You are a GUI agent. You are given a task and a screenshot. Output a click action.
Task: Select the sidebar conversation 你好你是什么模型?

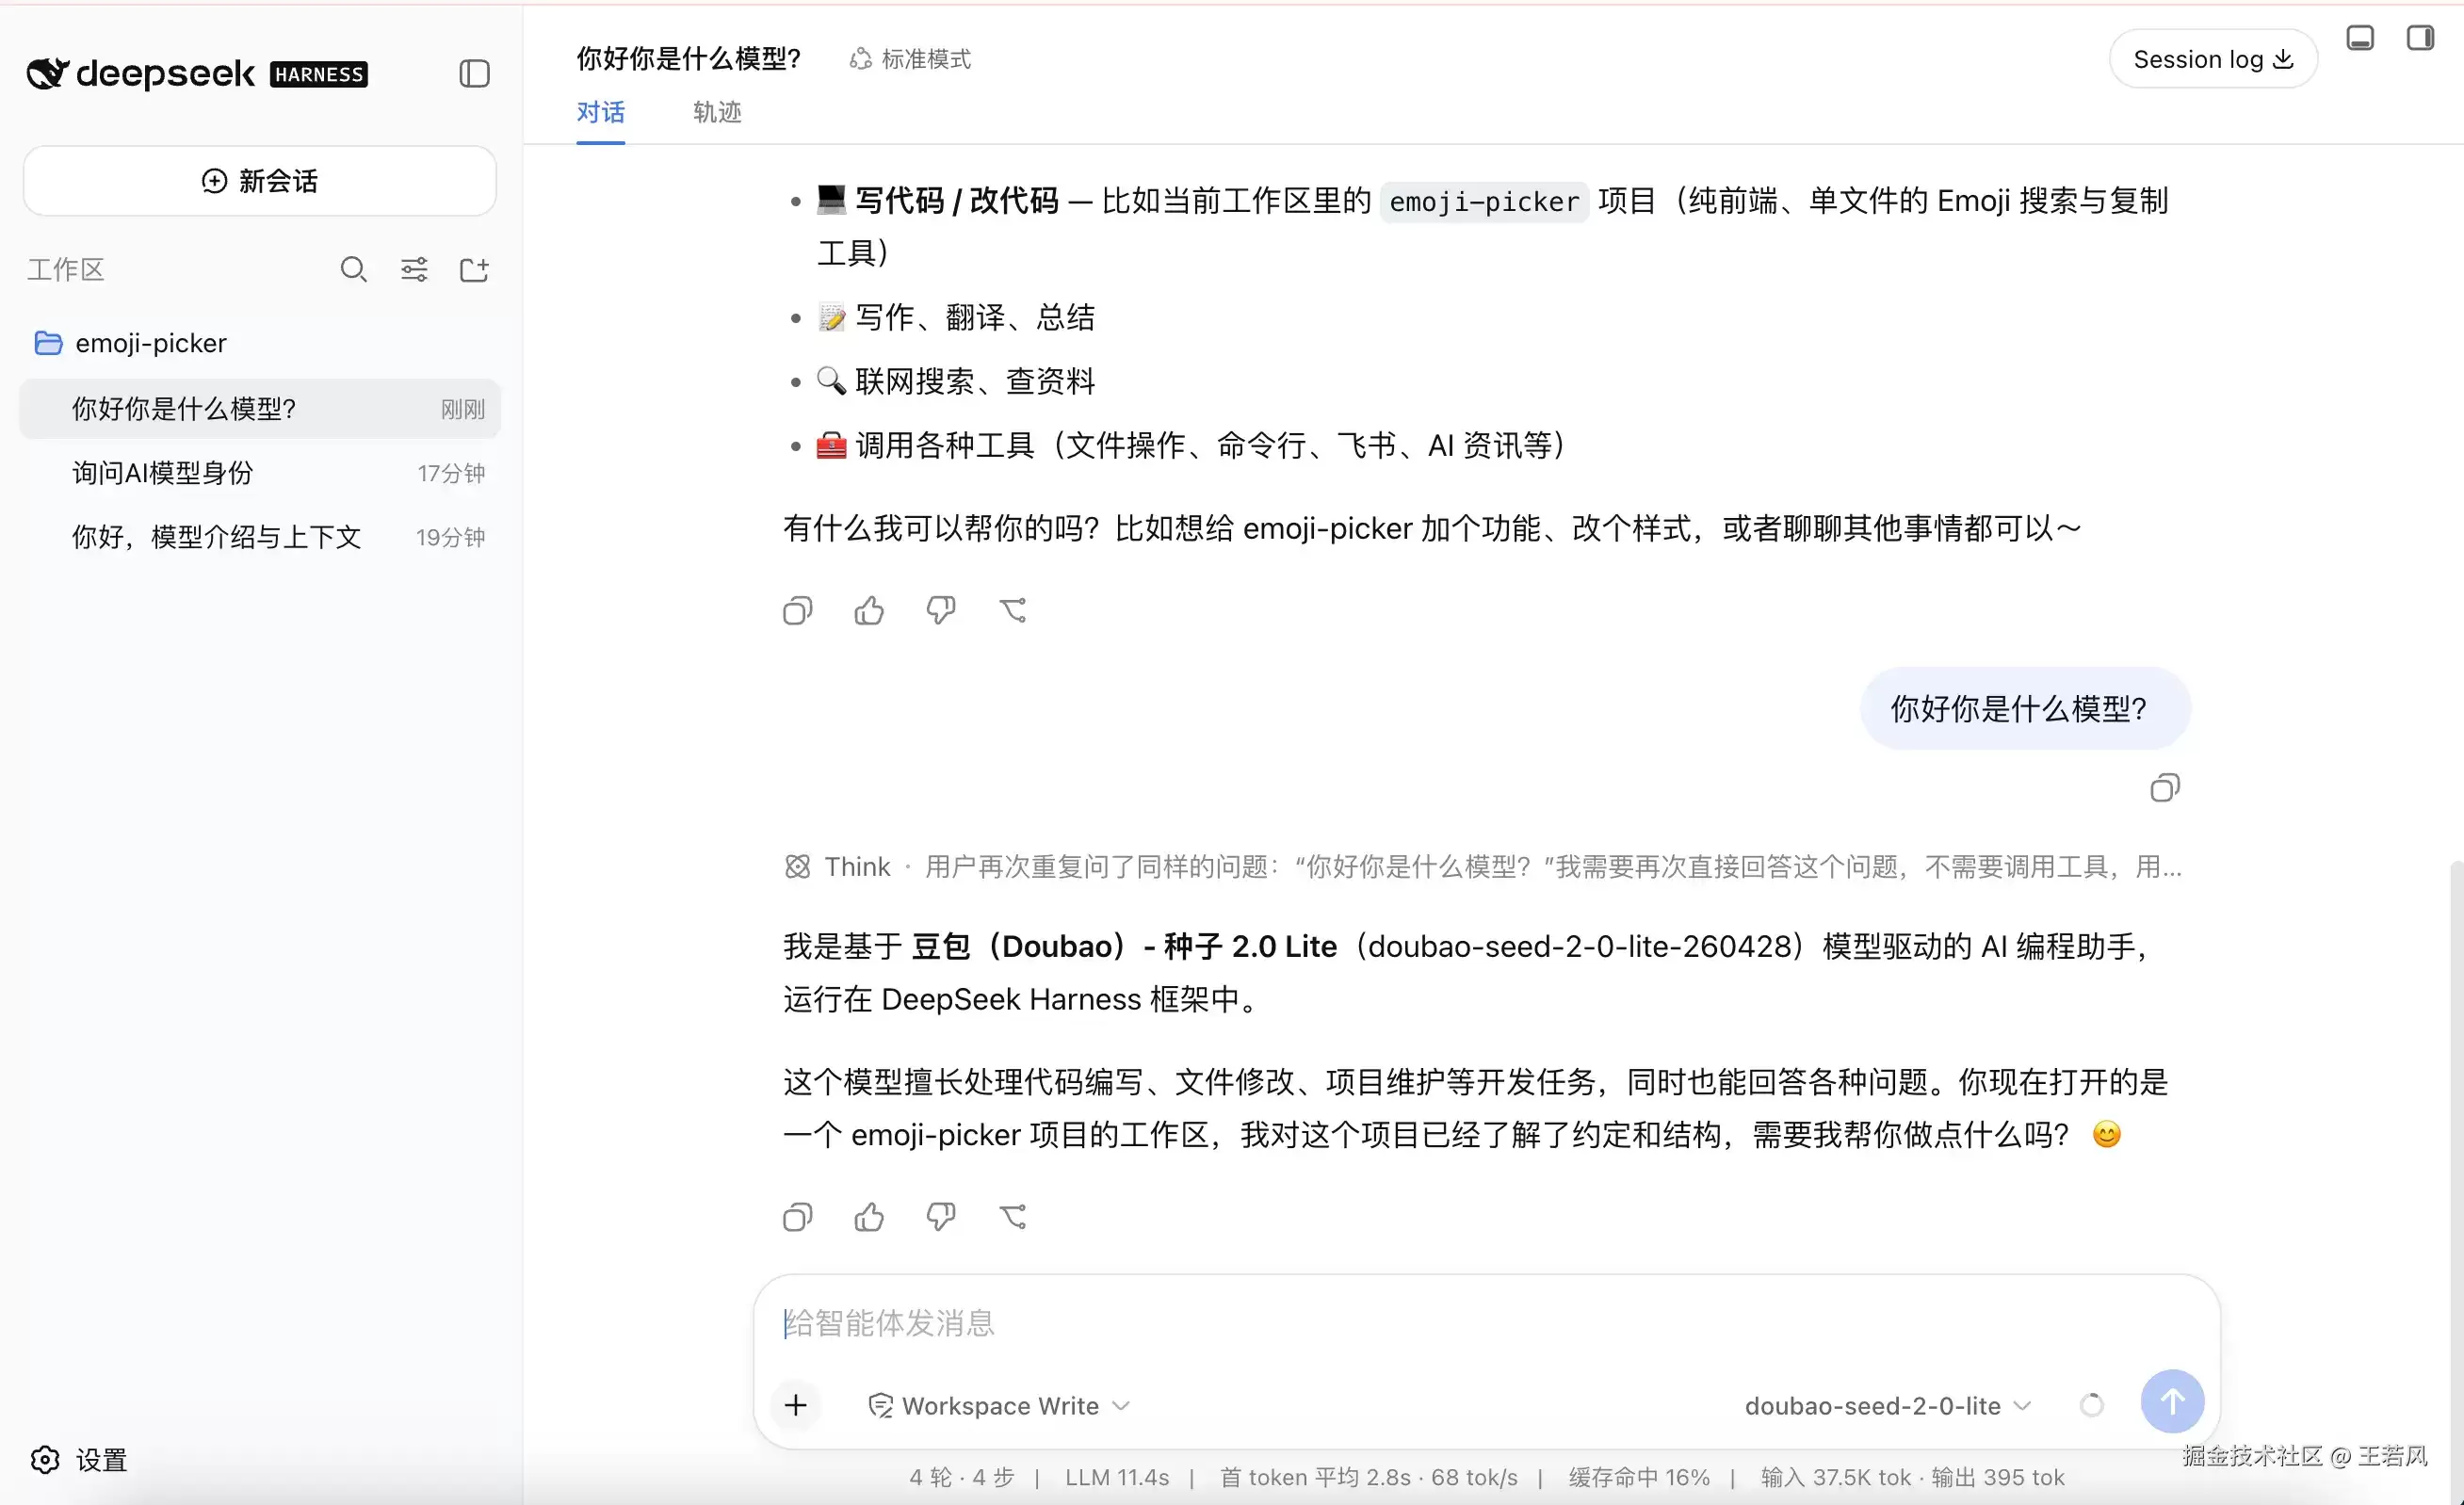click(260, 408)
